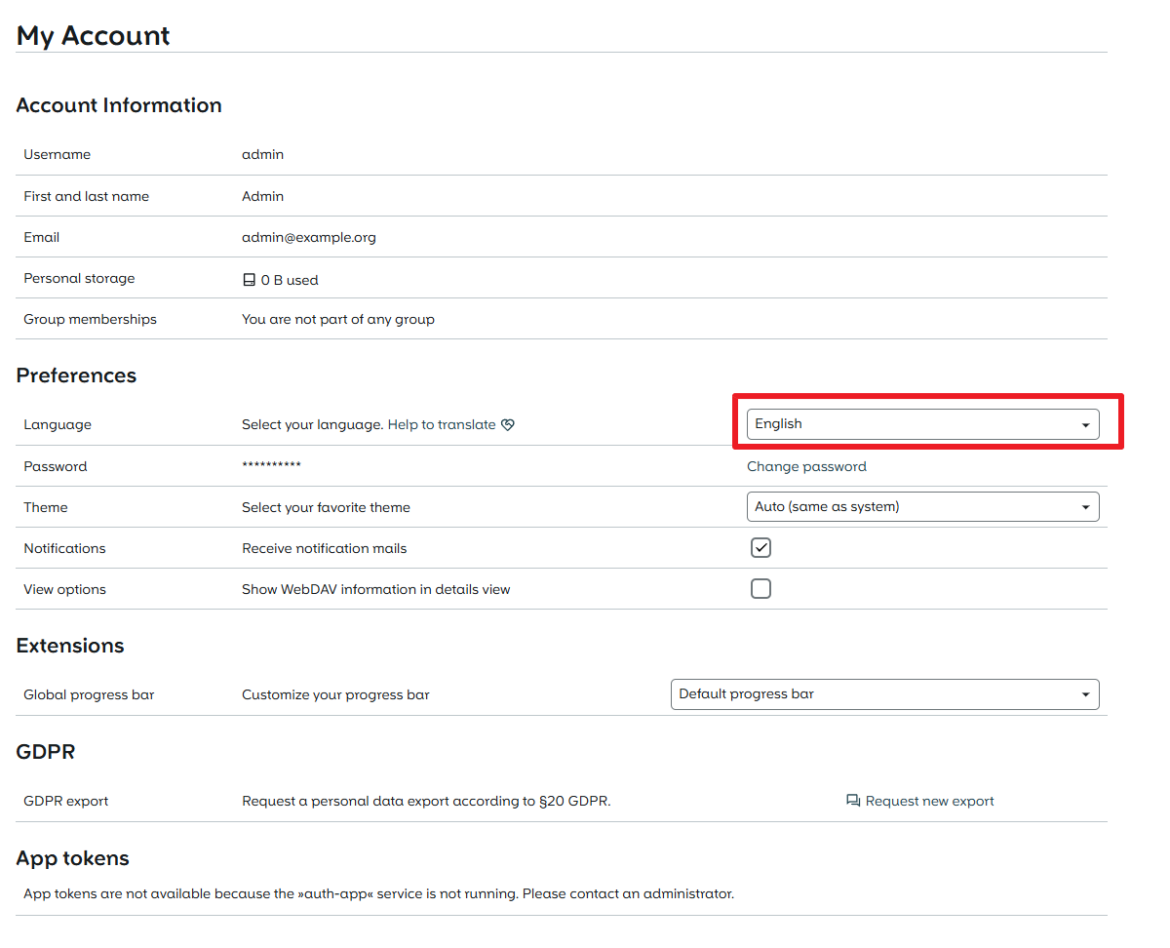Click Customize your progress bar text
1170x948 pixels.
point(336,695)
